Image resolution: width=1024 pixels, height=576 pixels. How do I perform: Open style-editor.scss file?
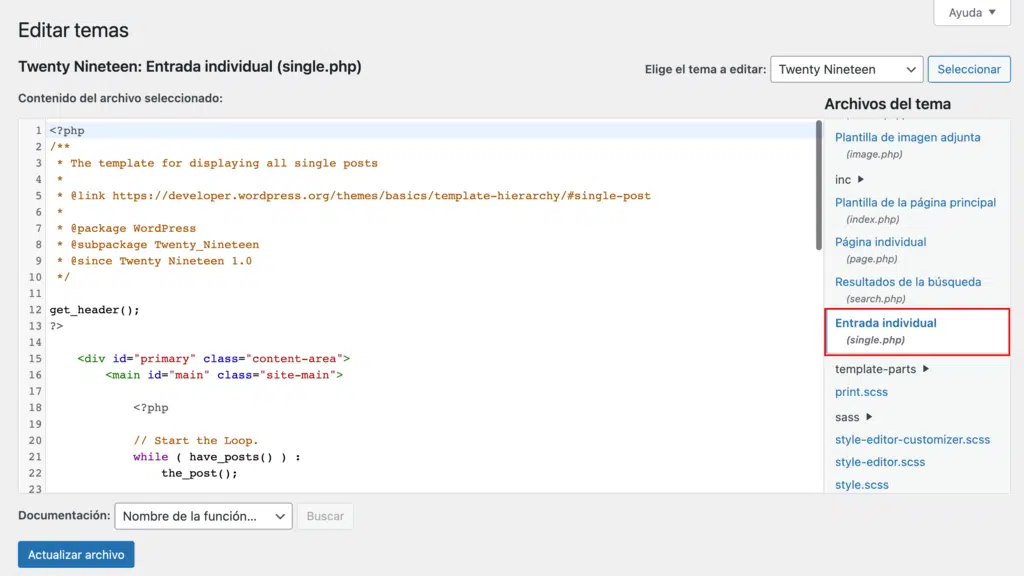click(x=880, y=462)
